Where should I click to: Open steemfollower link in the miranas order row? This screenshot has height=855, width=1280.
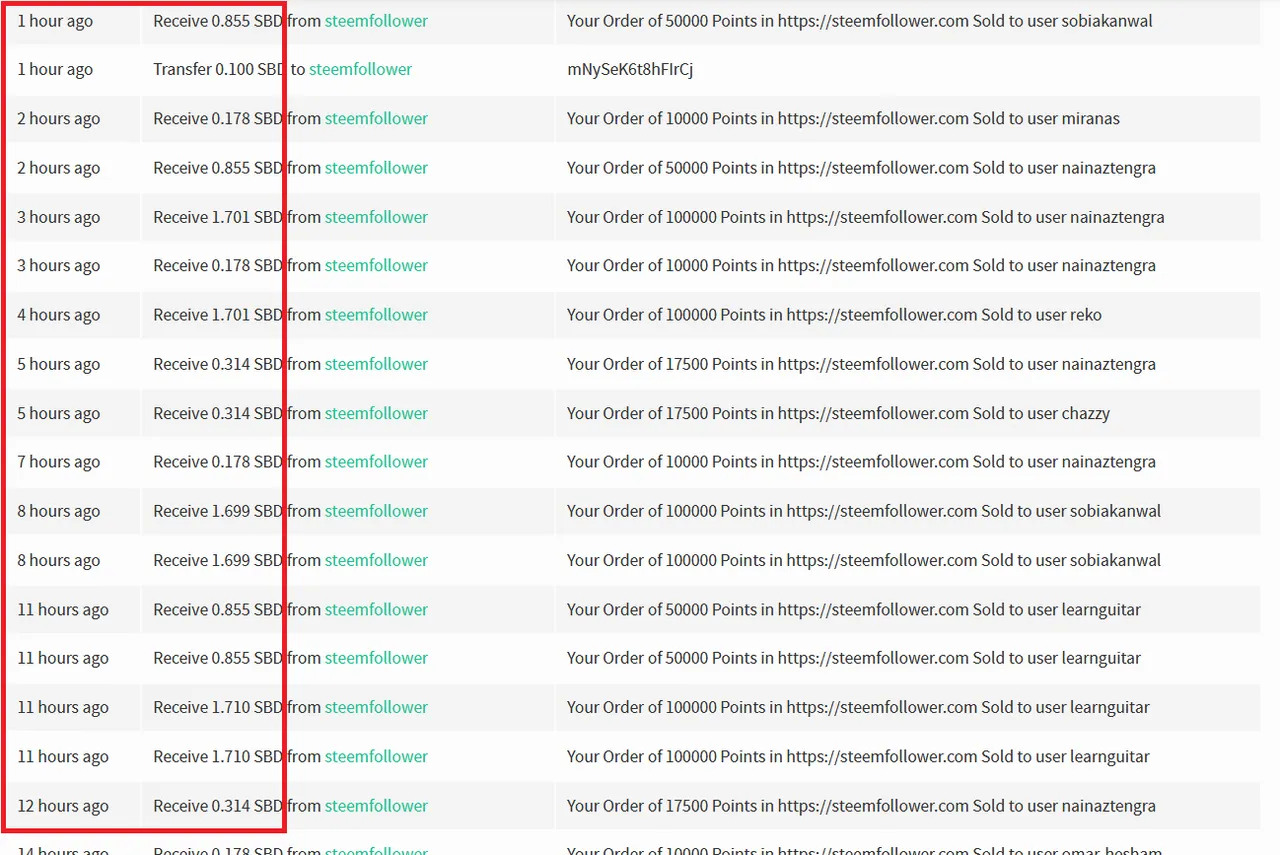376,118
